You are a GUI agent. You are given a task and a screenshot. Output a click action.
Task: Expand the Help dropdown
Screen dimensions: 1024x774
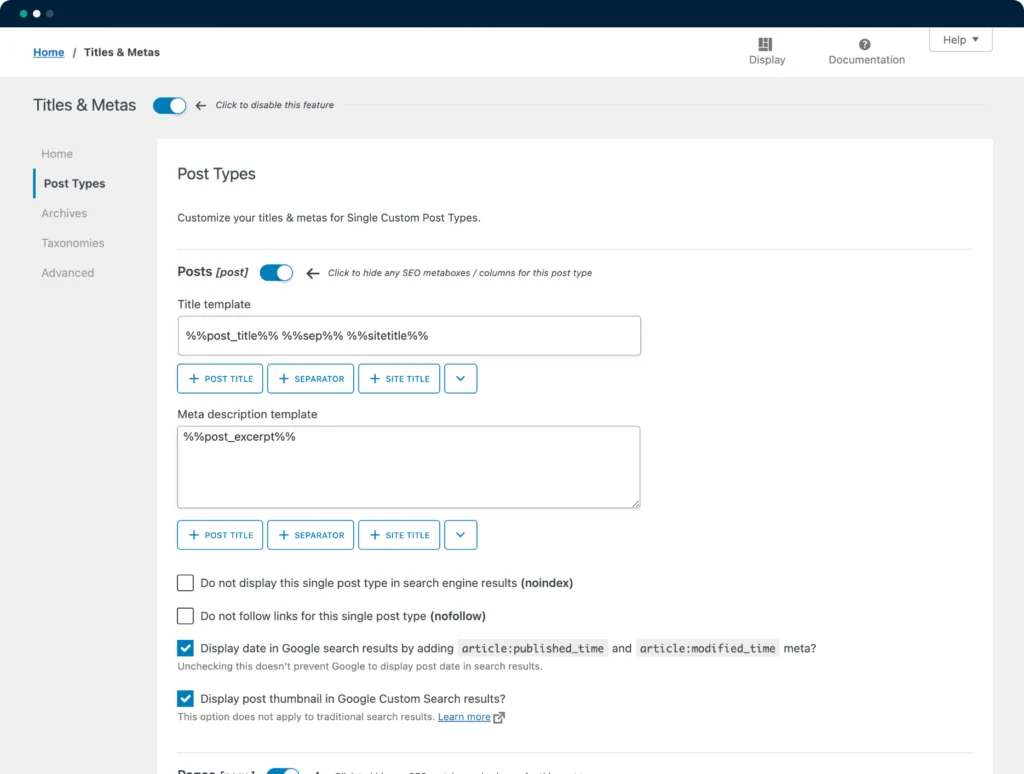(x=960, y=40)
